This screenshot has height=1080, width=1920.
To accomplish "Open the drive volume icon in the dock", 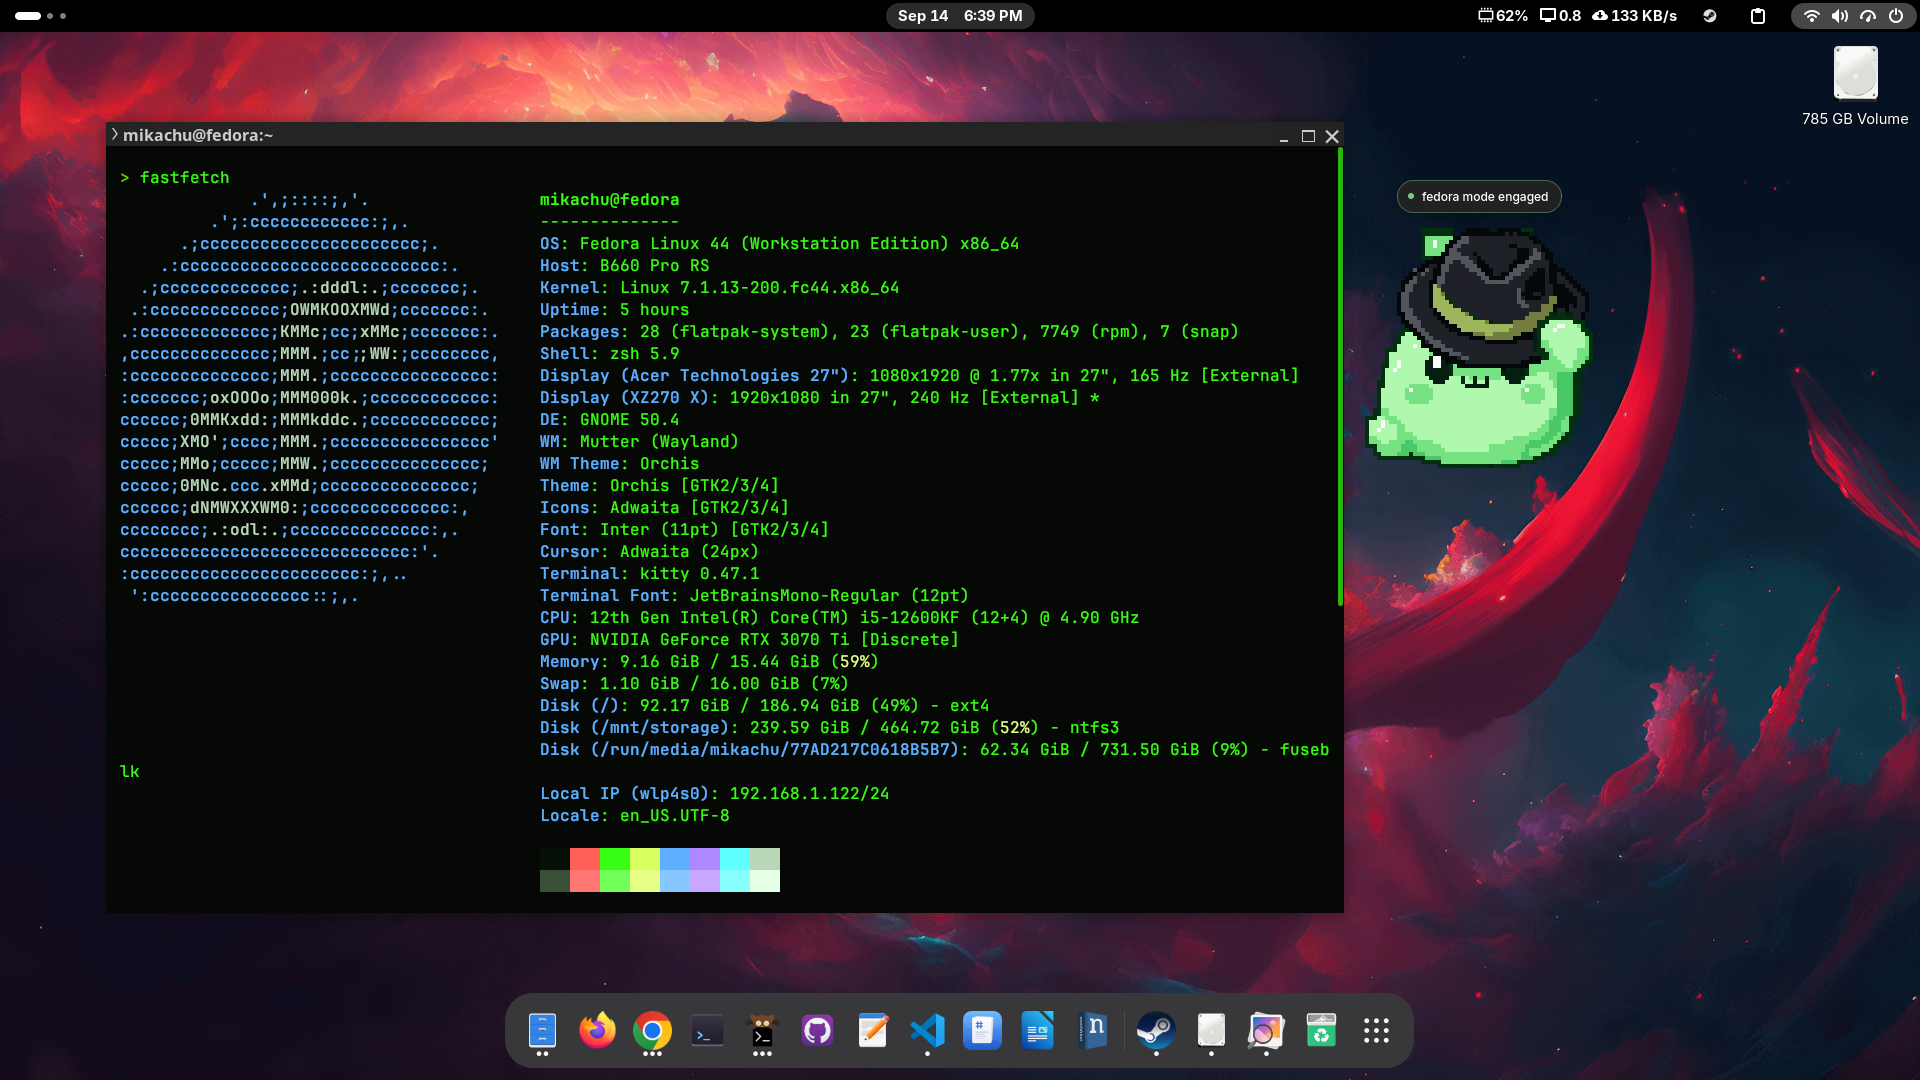I will tap(1211, 1030).
